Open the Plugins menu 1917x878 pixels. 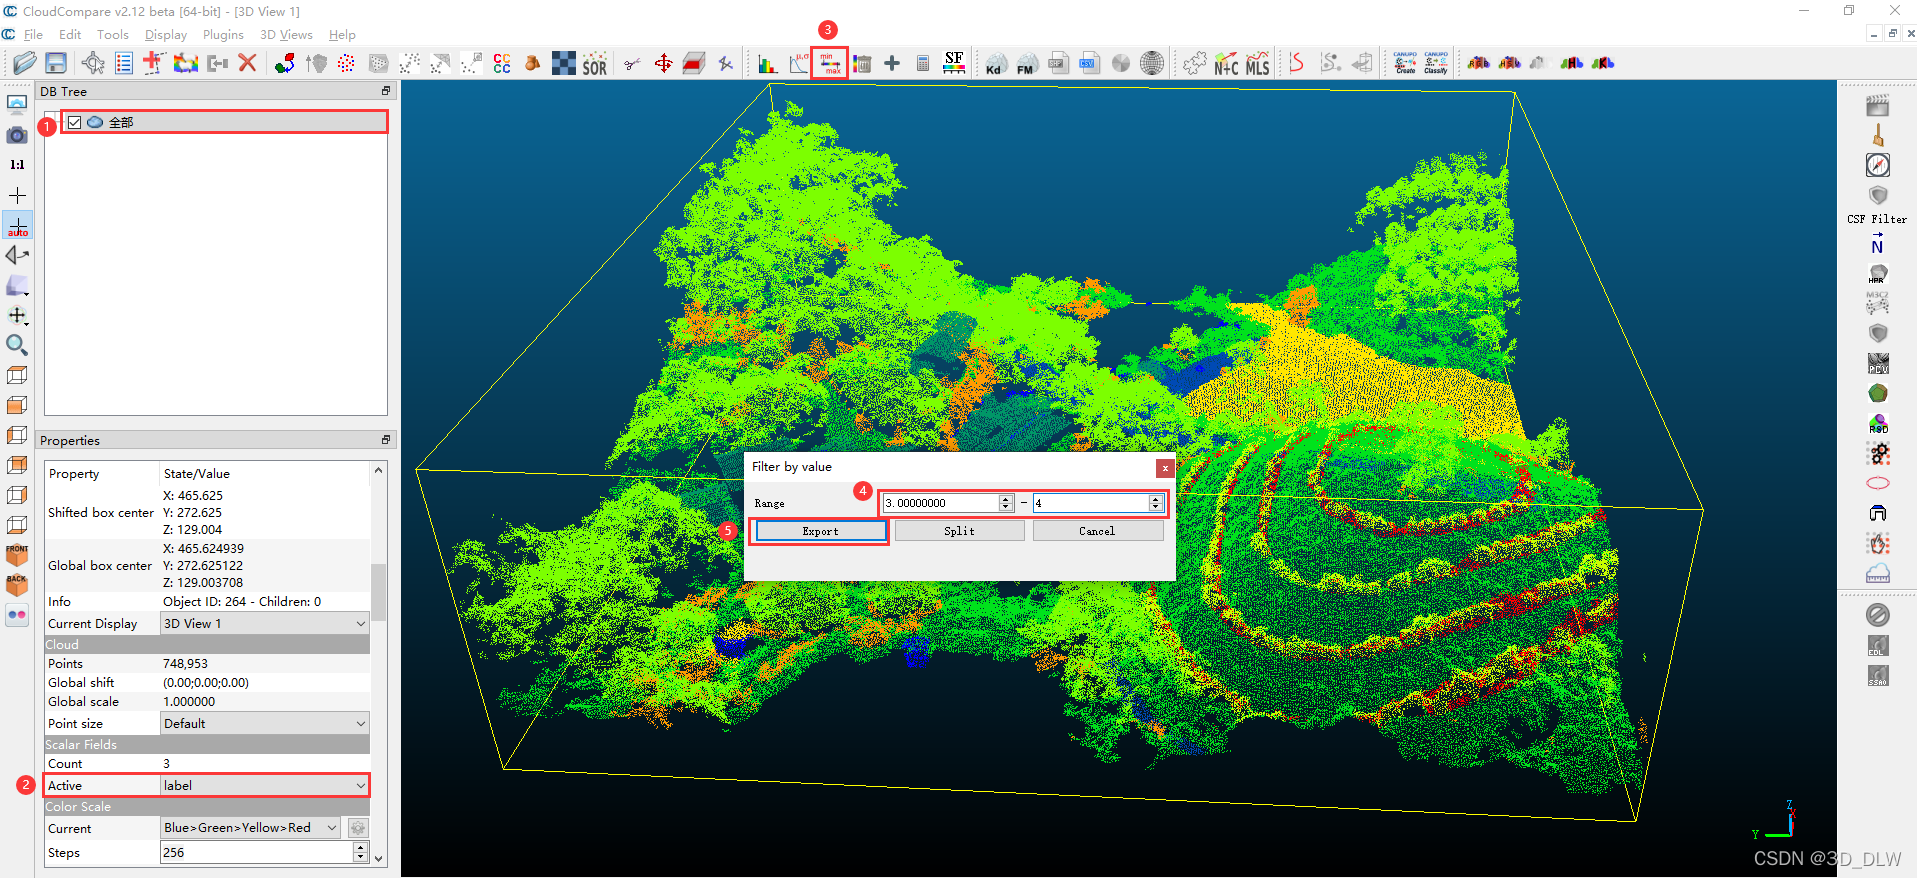coord(223,35)
